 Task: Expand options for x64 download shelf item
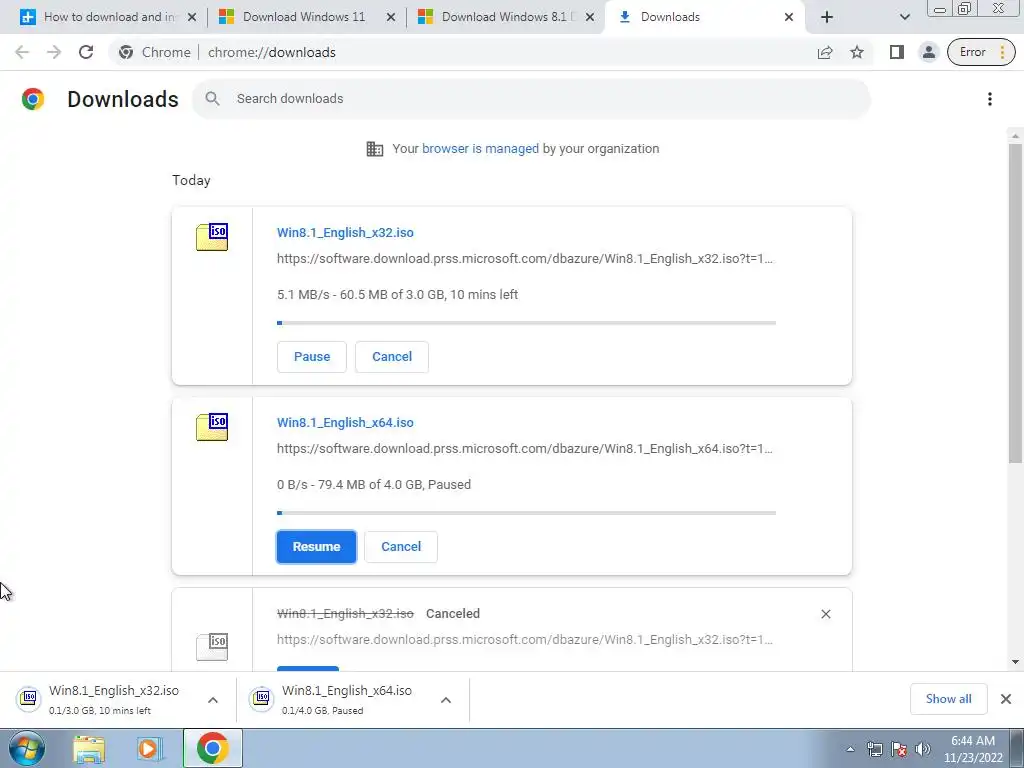[446, 699]
